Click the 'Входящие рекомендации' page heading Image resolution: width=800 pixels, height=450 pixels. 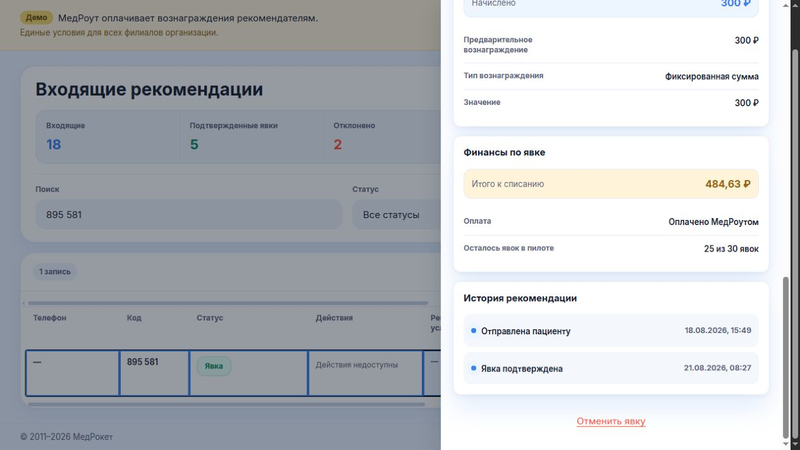(x=149, y=89)
